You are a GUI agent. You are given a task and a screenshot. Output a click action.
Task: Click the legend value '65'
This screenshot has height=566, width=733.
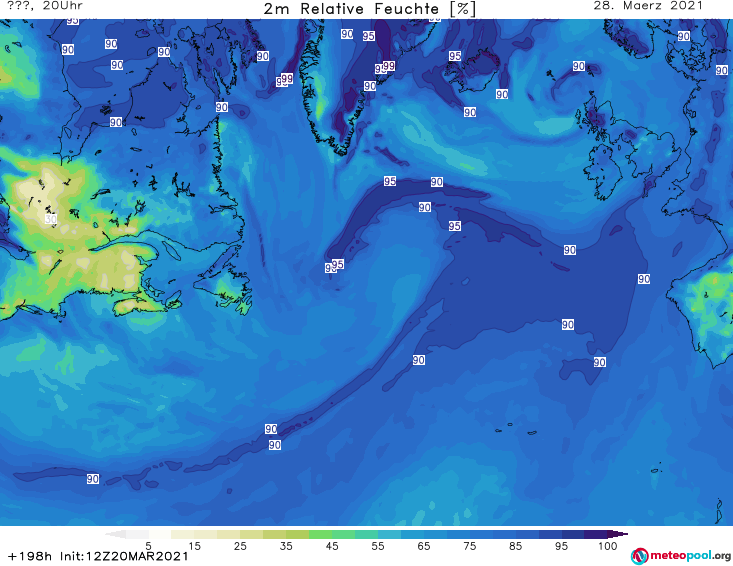tap(424, 546)
